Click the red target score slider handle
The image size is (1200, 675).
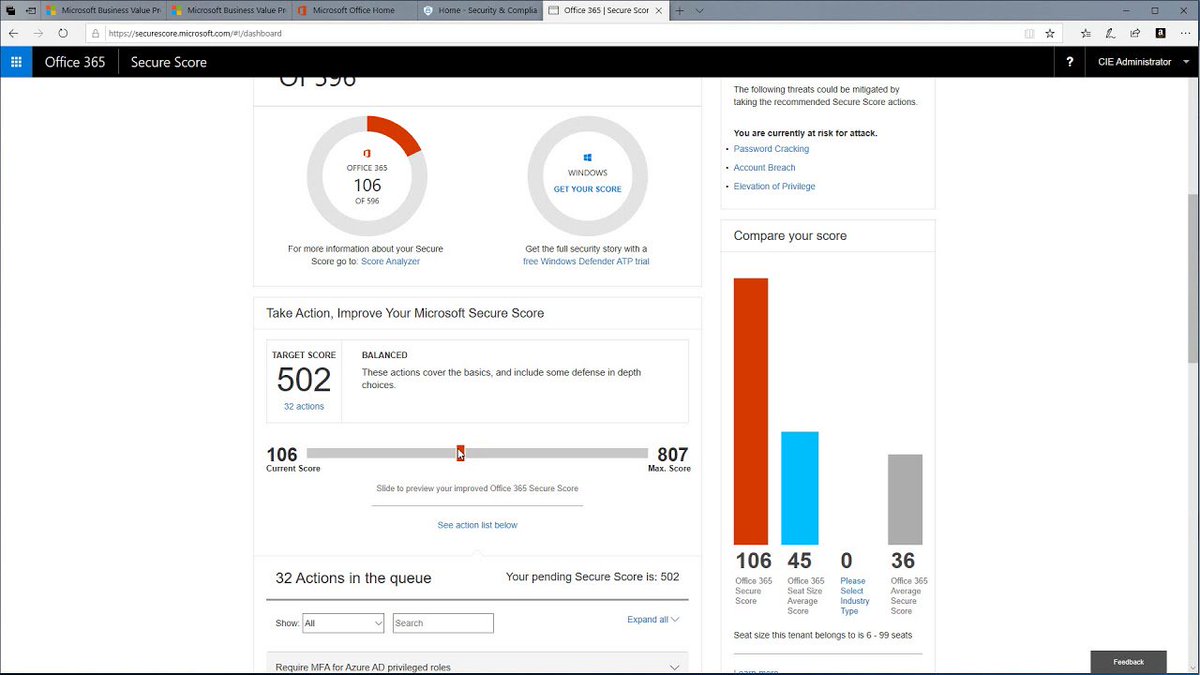tap(460, 453)
